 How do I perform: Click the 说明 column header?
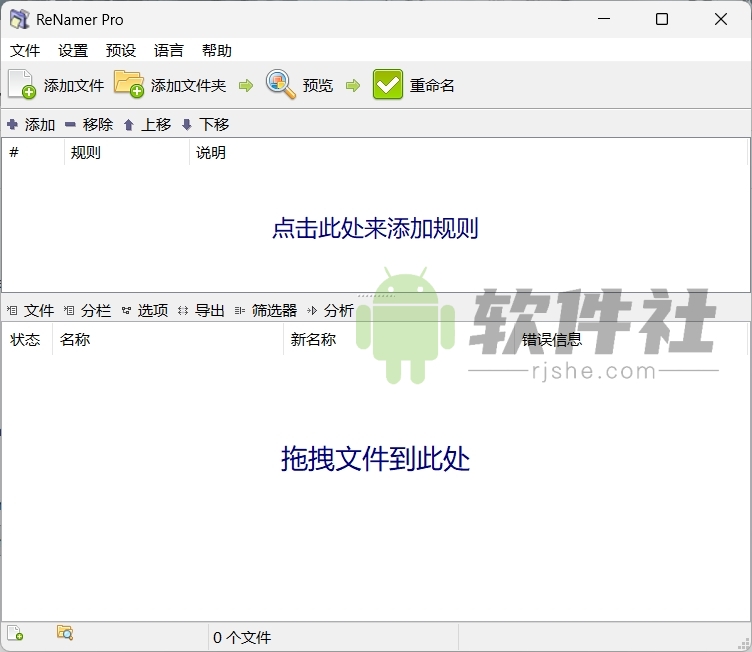[x=468, y=153]
